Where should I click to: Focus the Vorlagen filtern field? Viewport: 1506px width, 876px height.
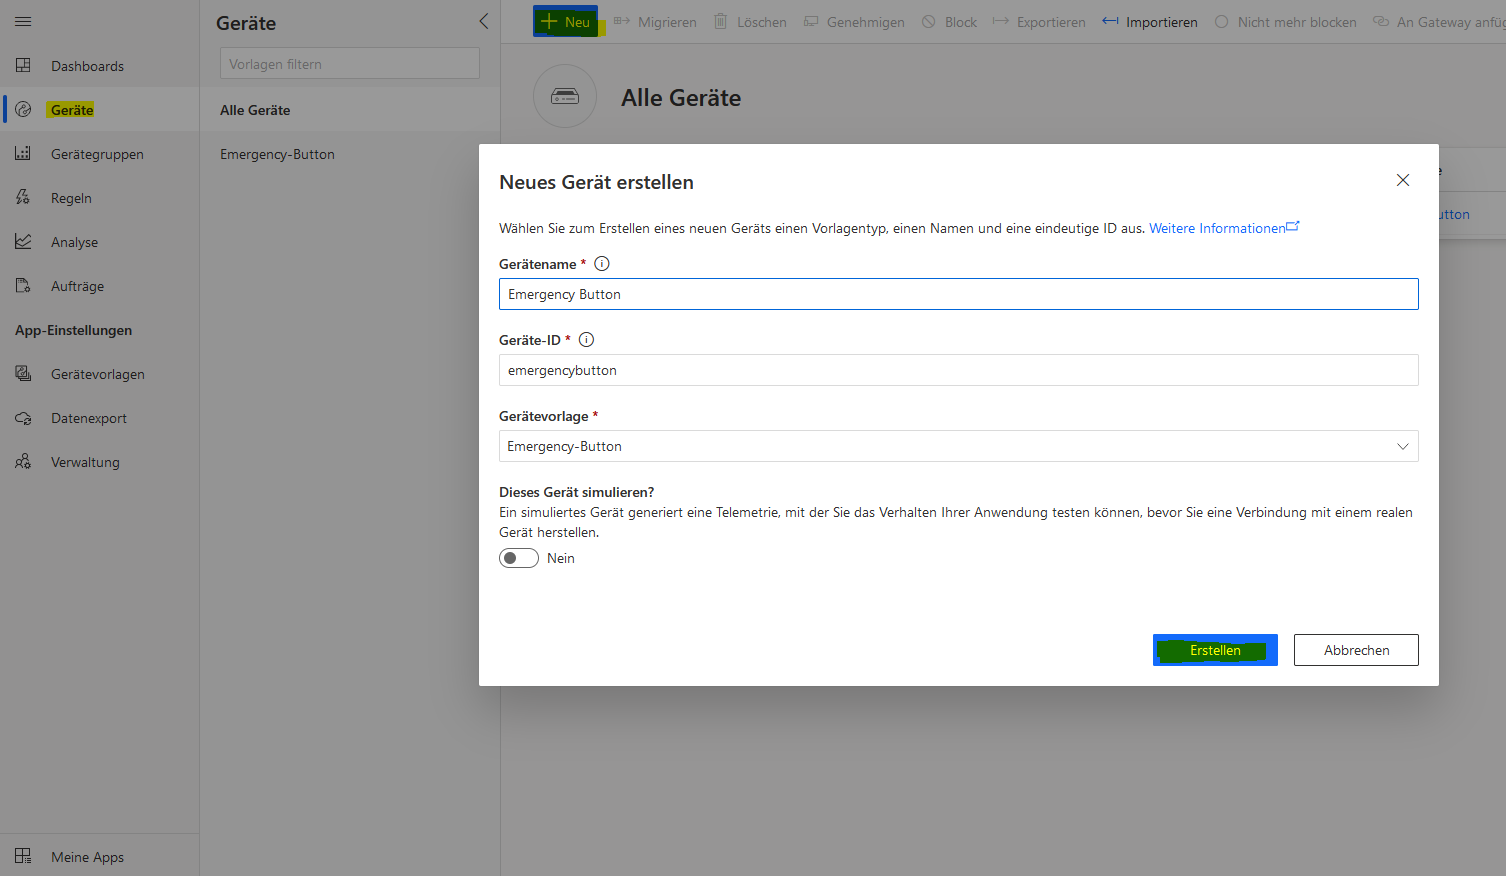click(x=350, y=64)
